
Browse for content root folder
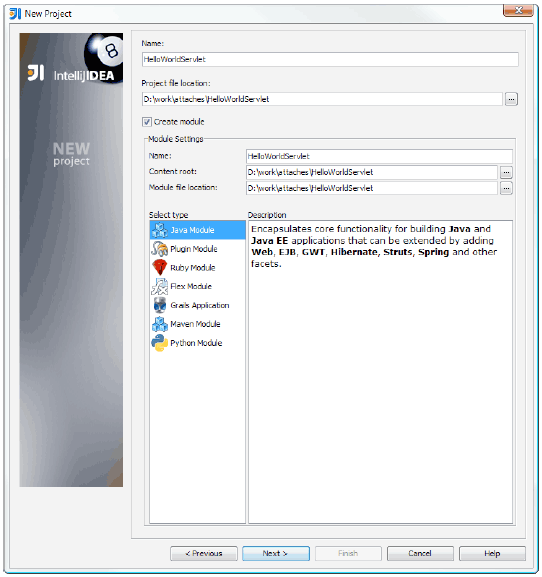coord(506,172)
